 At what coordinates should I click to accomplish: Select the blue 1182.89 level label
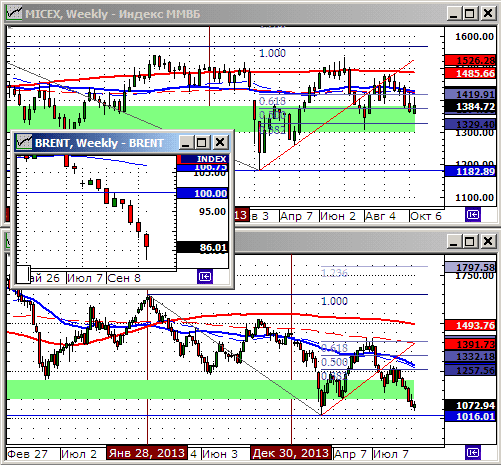471,171
